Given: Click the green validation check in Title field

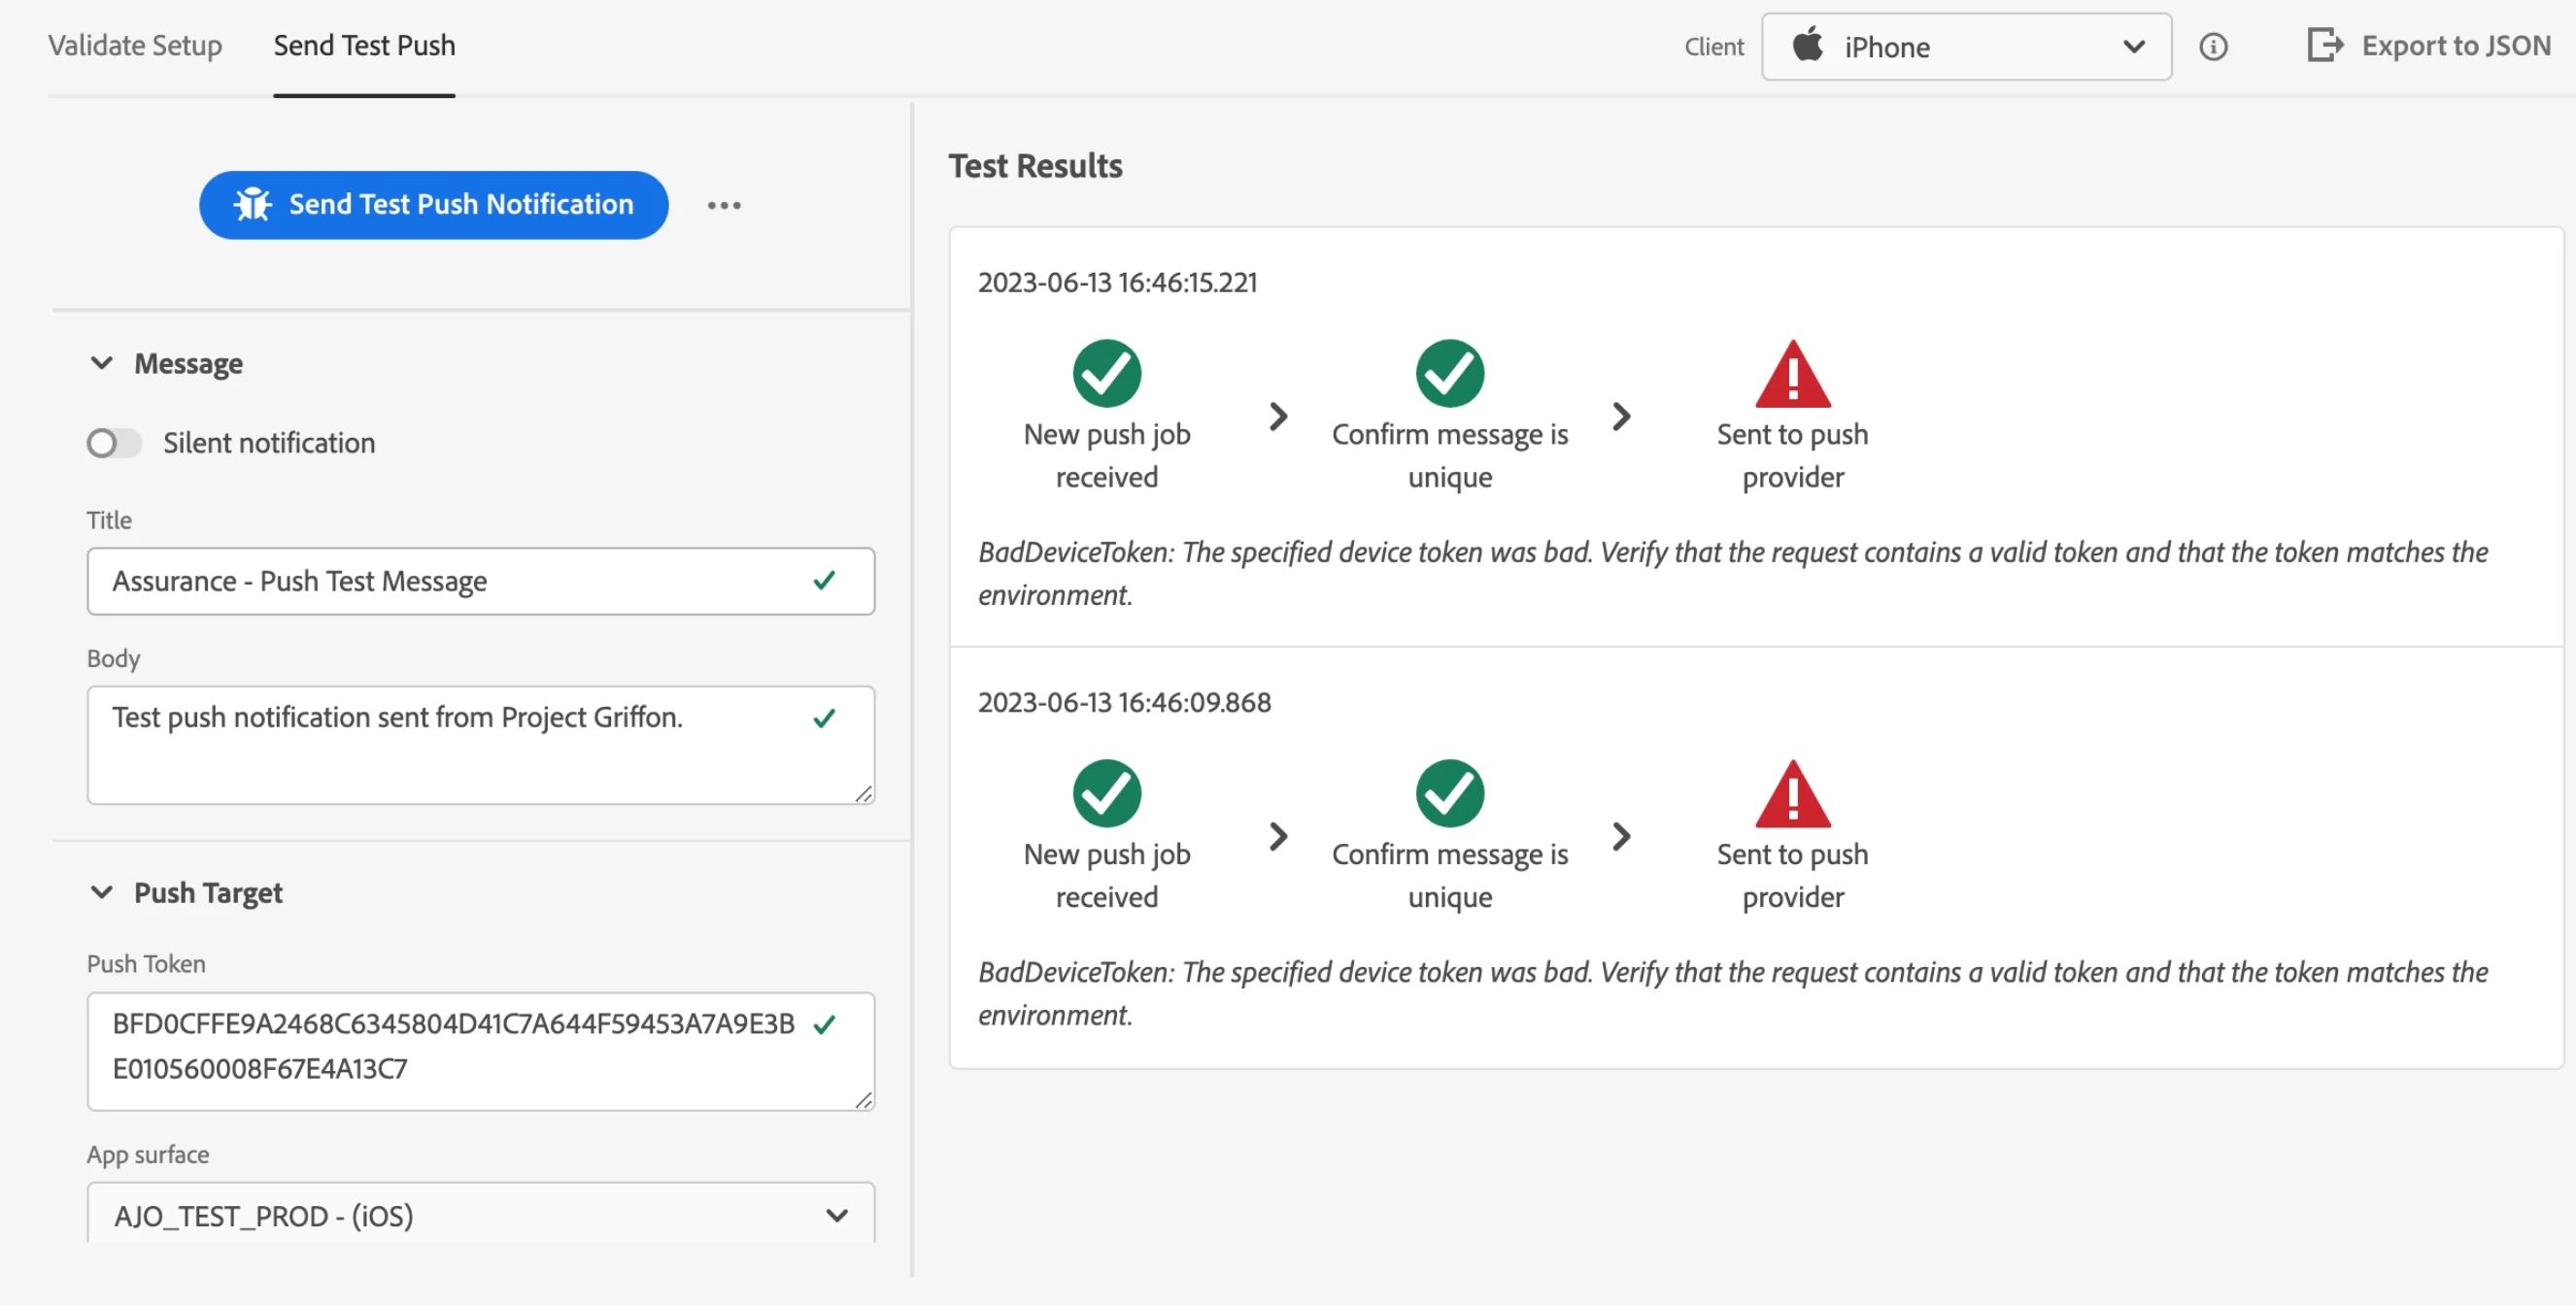Looking at the screenshot, I should 824,581.
